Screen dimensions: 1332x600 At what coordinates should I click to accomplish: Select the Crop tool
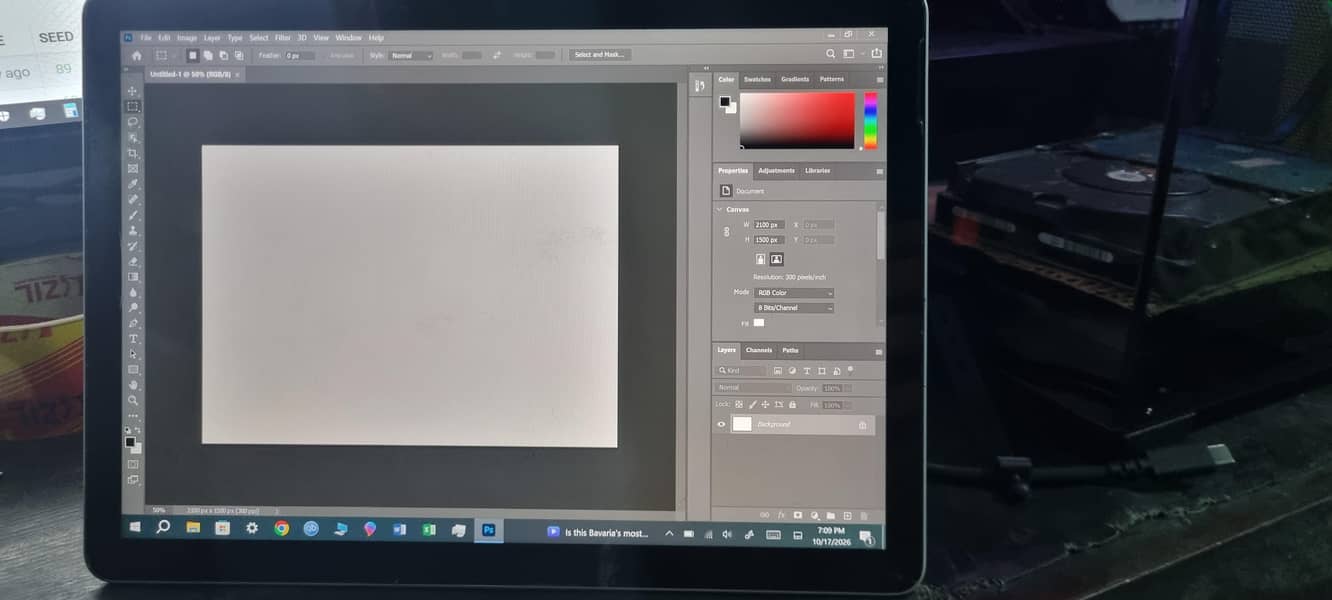tap(132, 153)
